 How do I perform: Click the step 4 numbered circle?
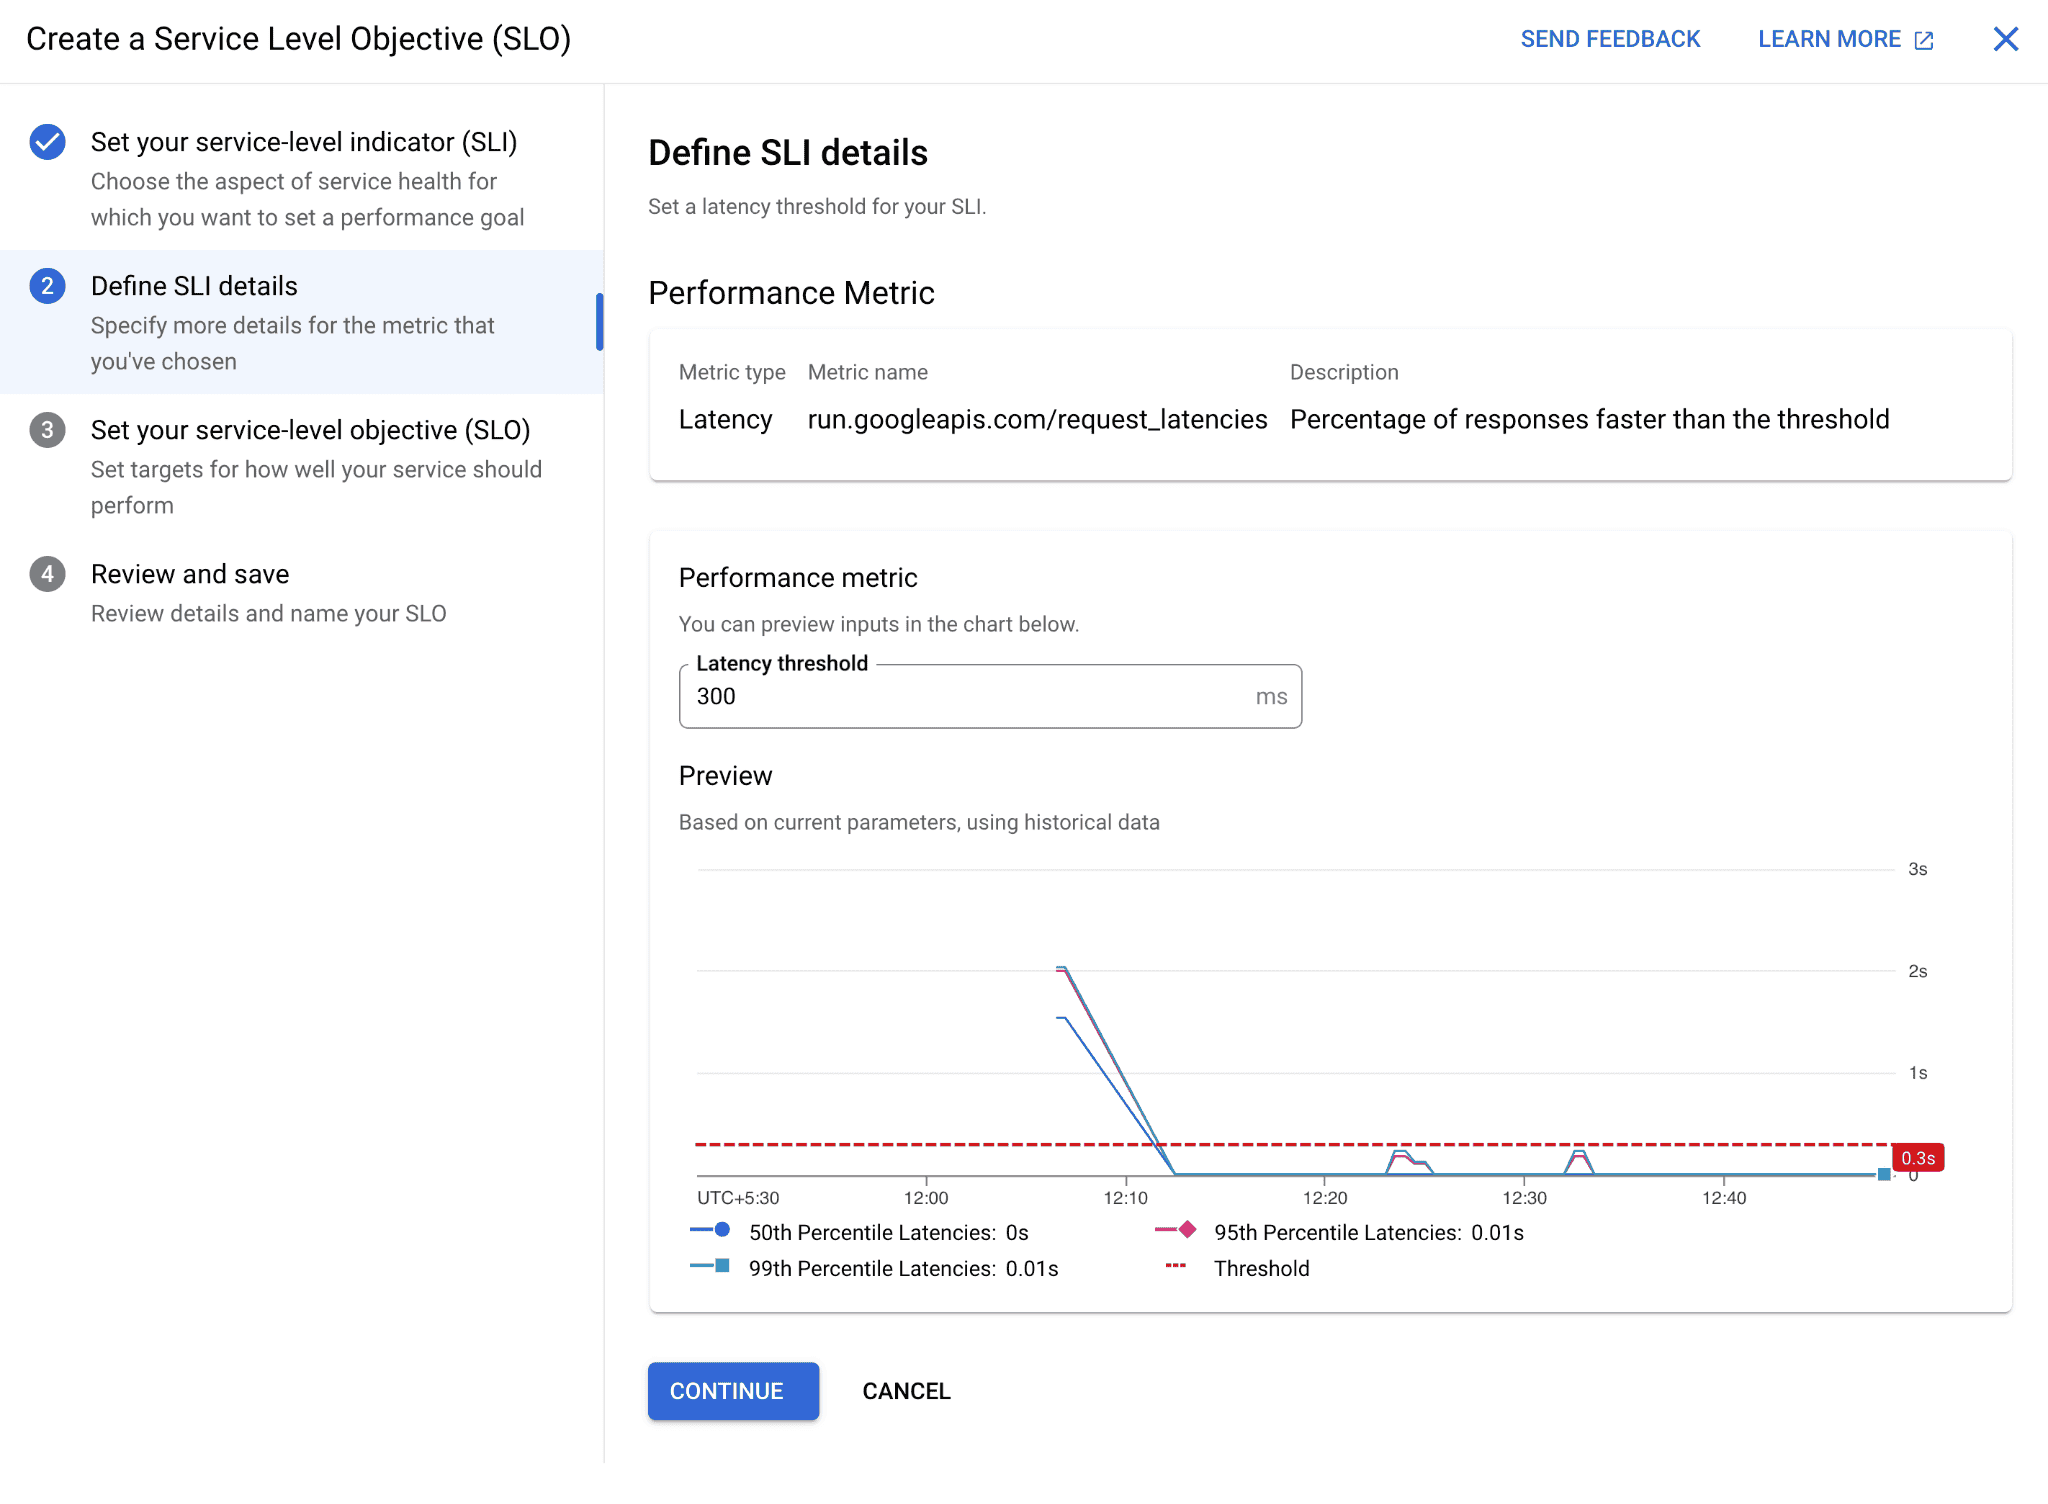(x=46, y=574)
